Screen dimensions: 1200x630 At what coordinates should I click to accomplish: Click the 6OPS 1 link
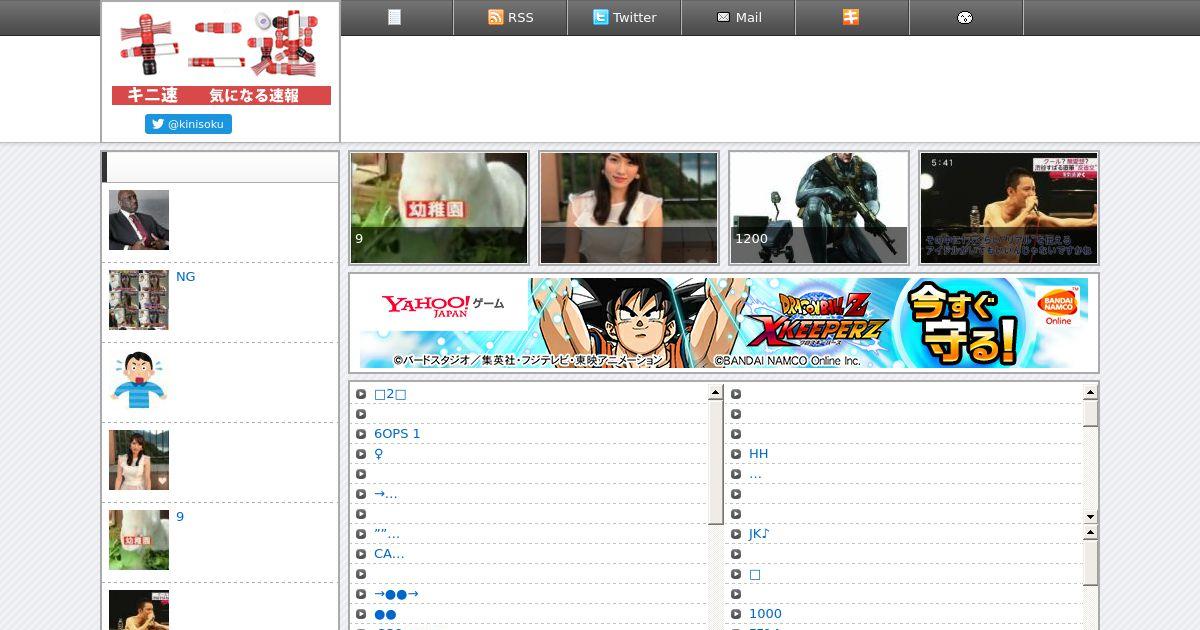pyautogui.click(x=397, y=434)
